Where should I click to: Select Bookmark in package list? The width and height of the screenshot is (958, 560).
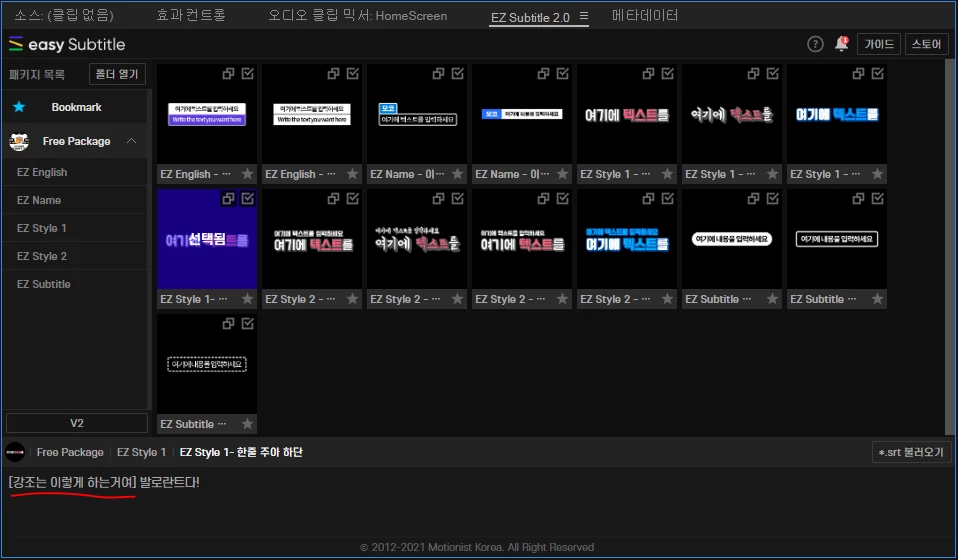point(75,107)
